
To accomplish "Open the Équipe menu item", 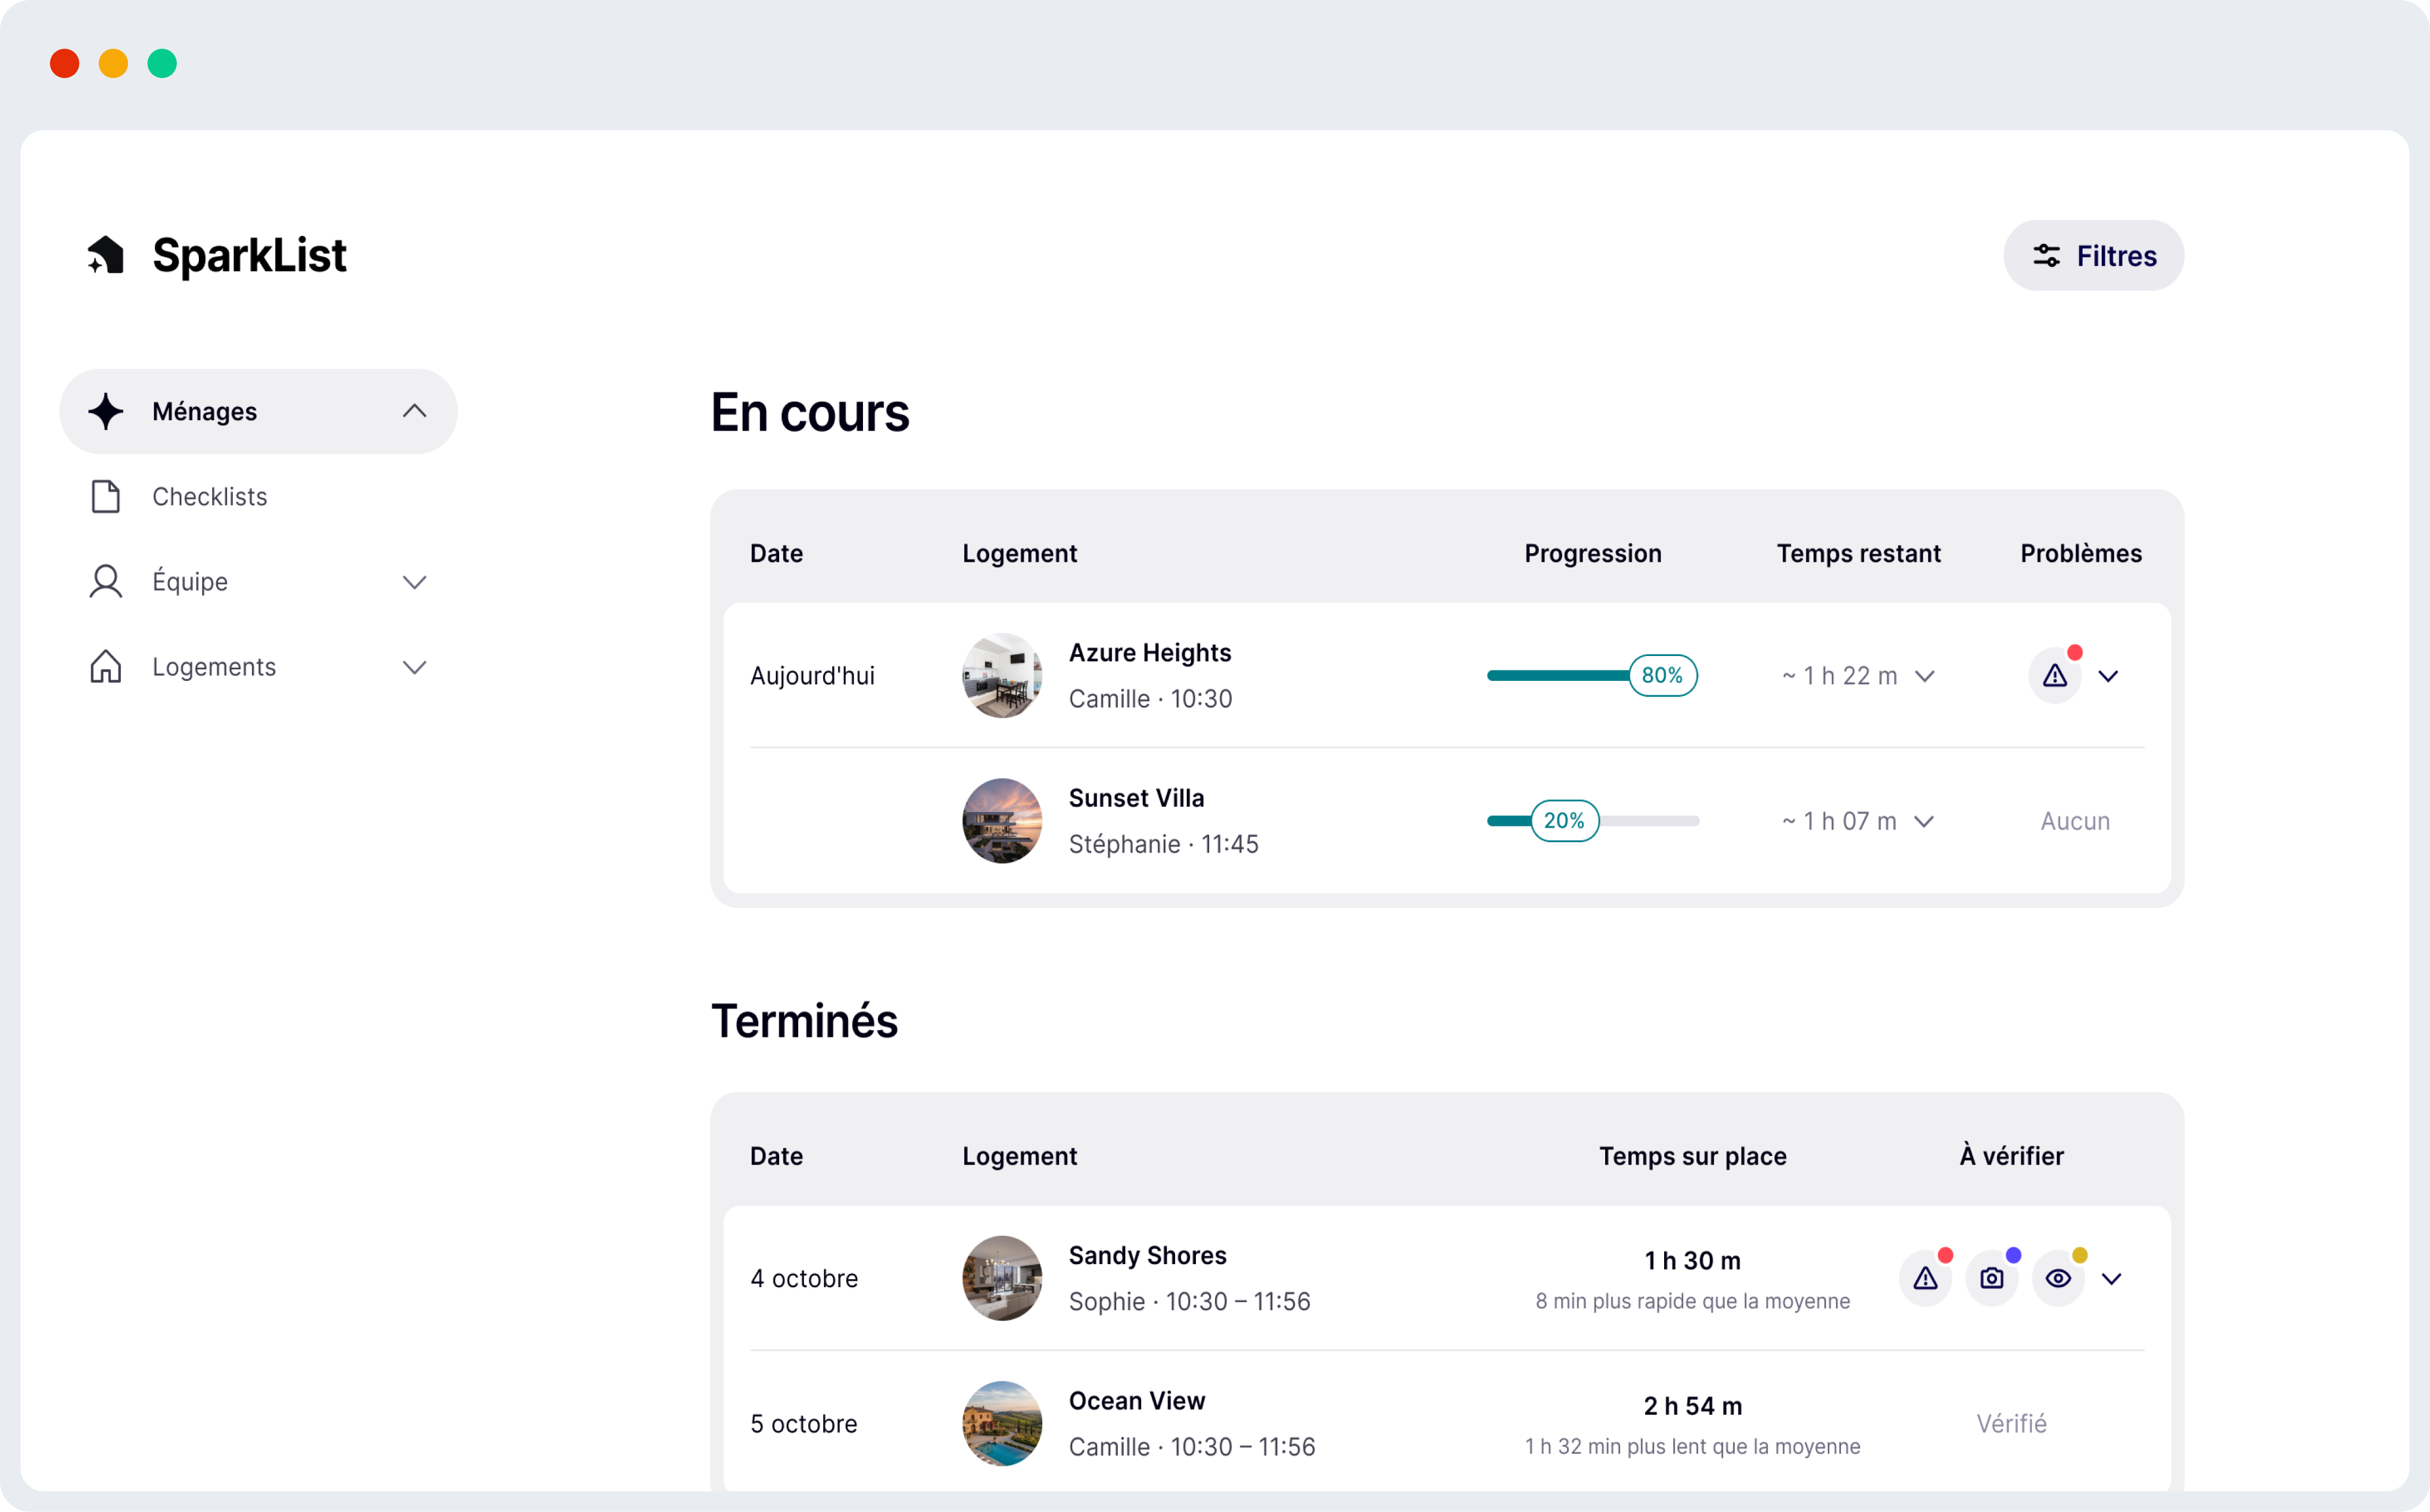I will [x=258, y=581].
